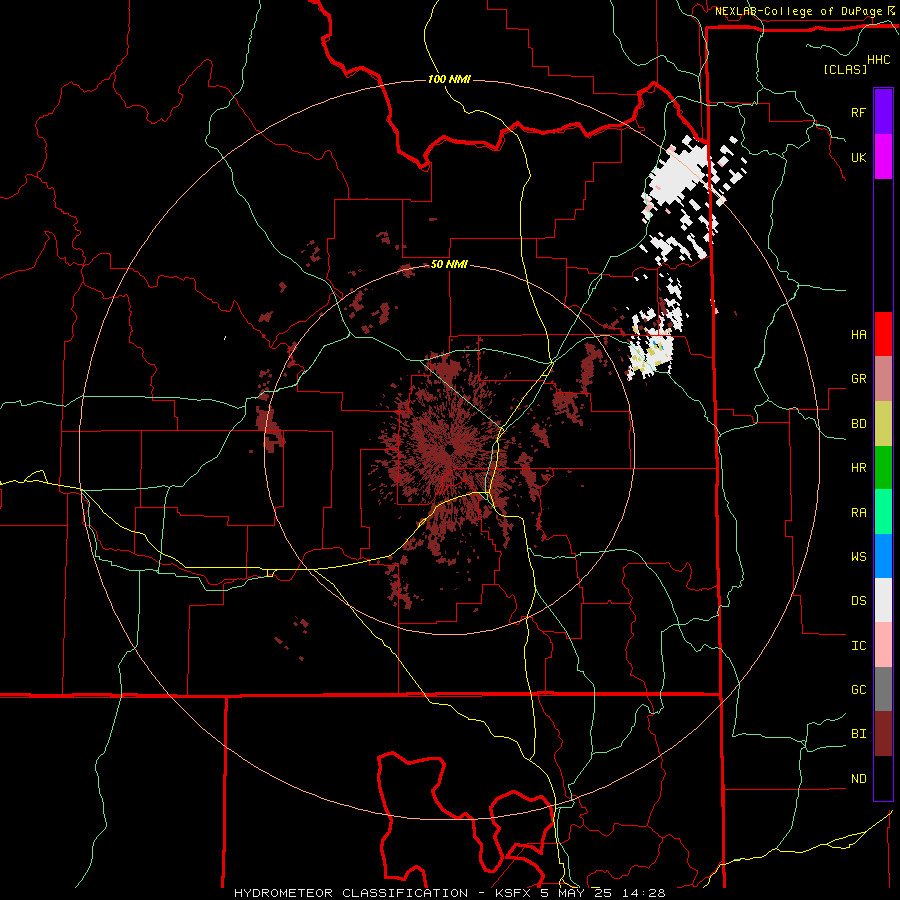This screenshot has width=900, height=900.
Task: Click the 50 NMI range ring label
Action: [449, 265]
